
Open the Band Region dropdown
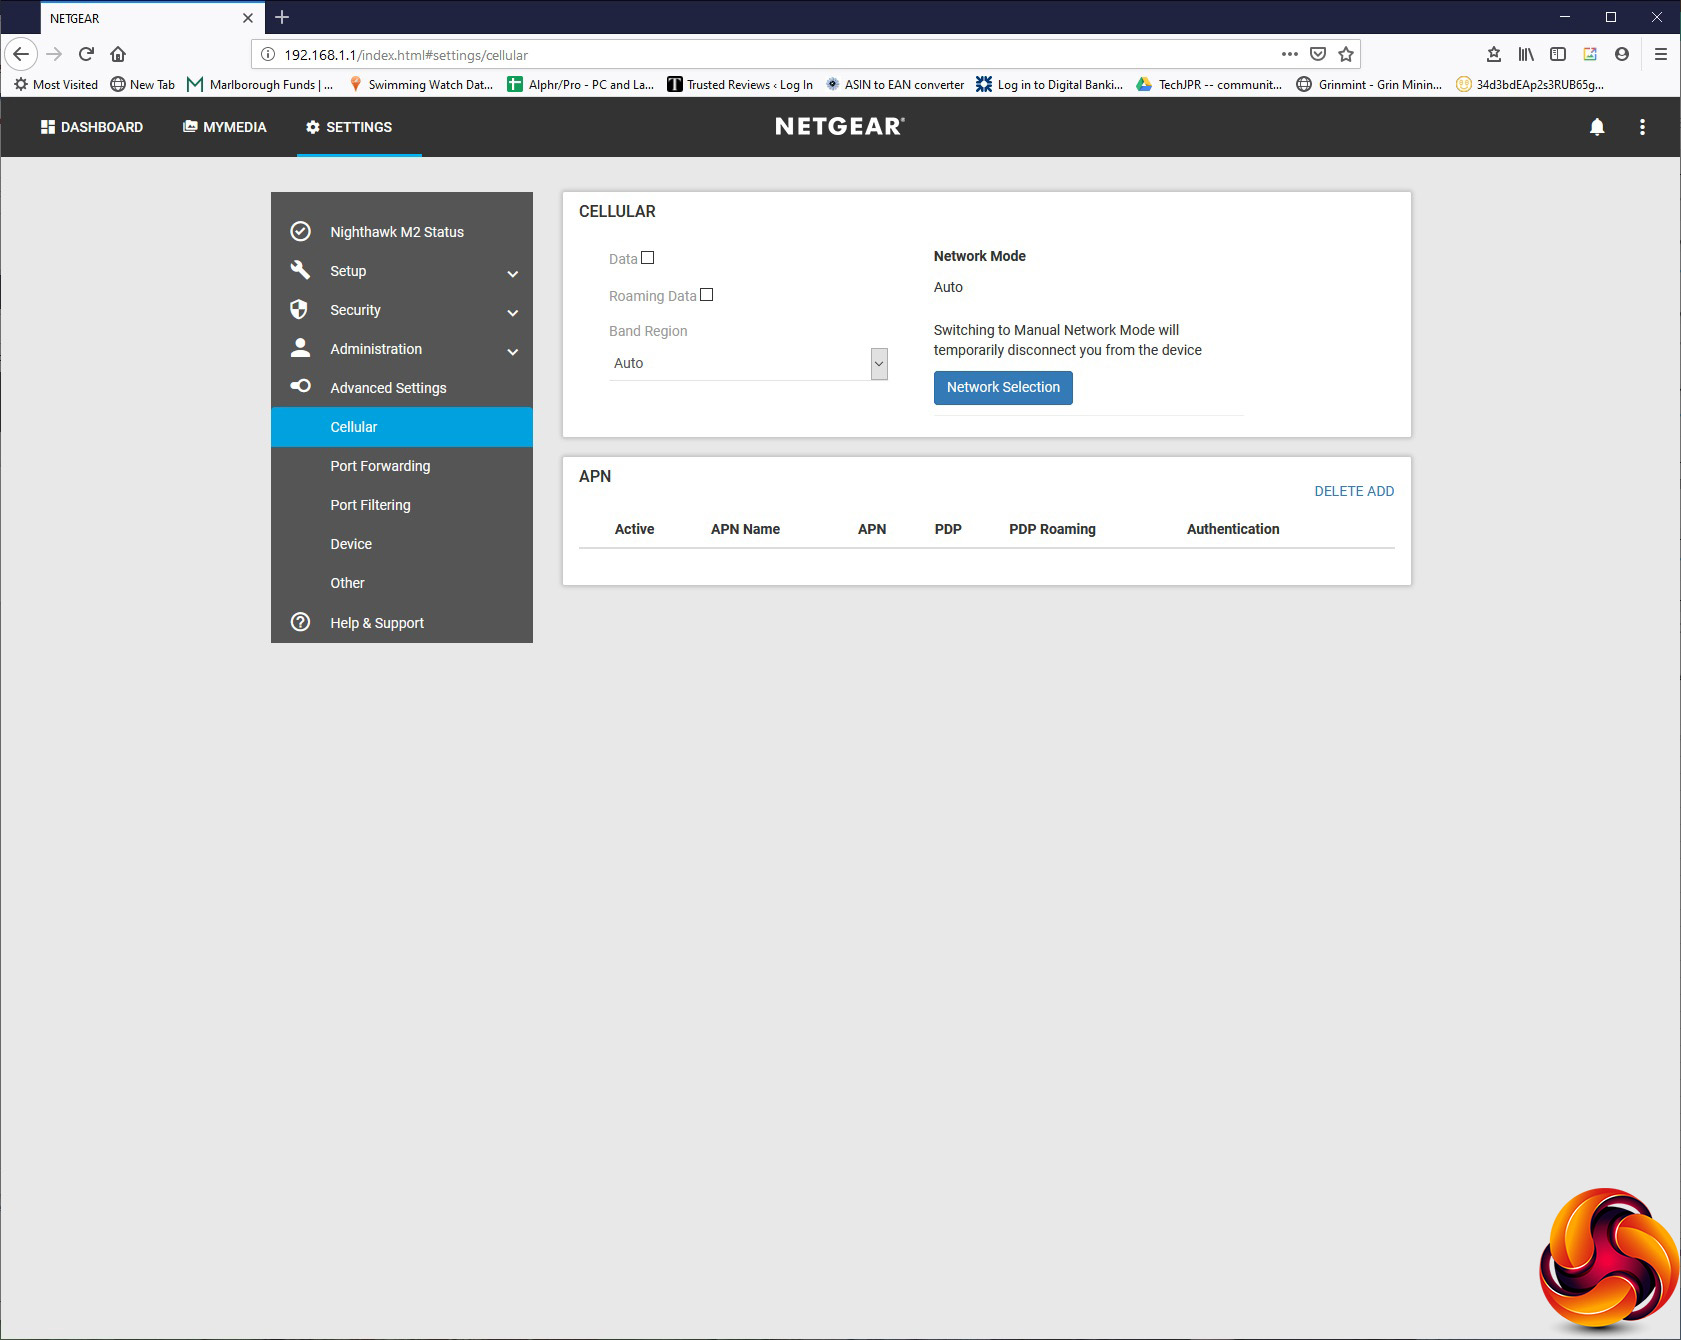click(748, 363)
